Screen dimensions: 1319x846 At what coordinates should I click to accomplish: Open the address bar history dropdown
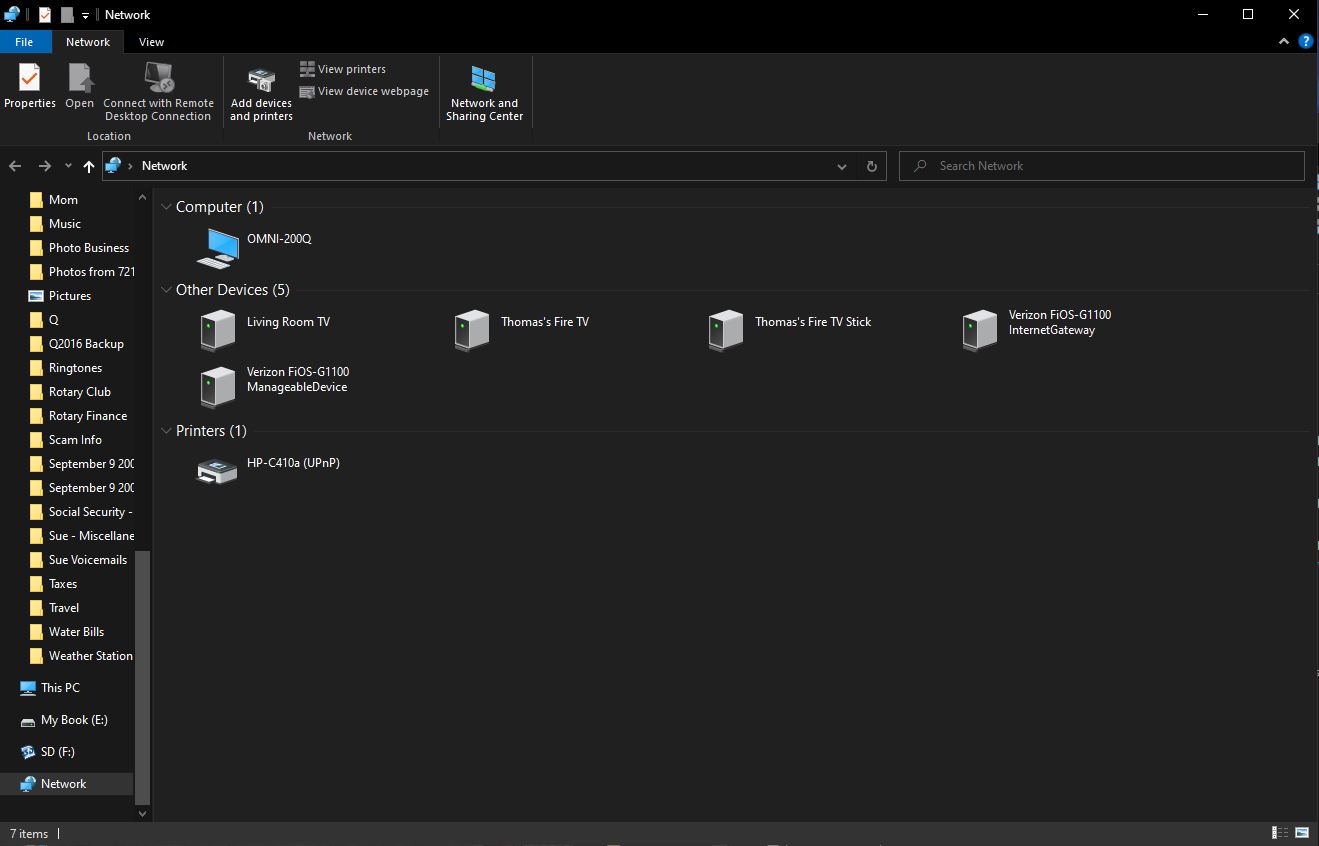coord(842,166)
